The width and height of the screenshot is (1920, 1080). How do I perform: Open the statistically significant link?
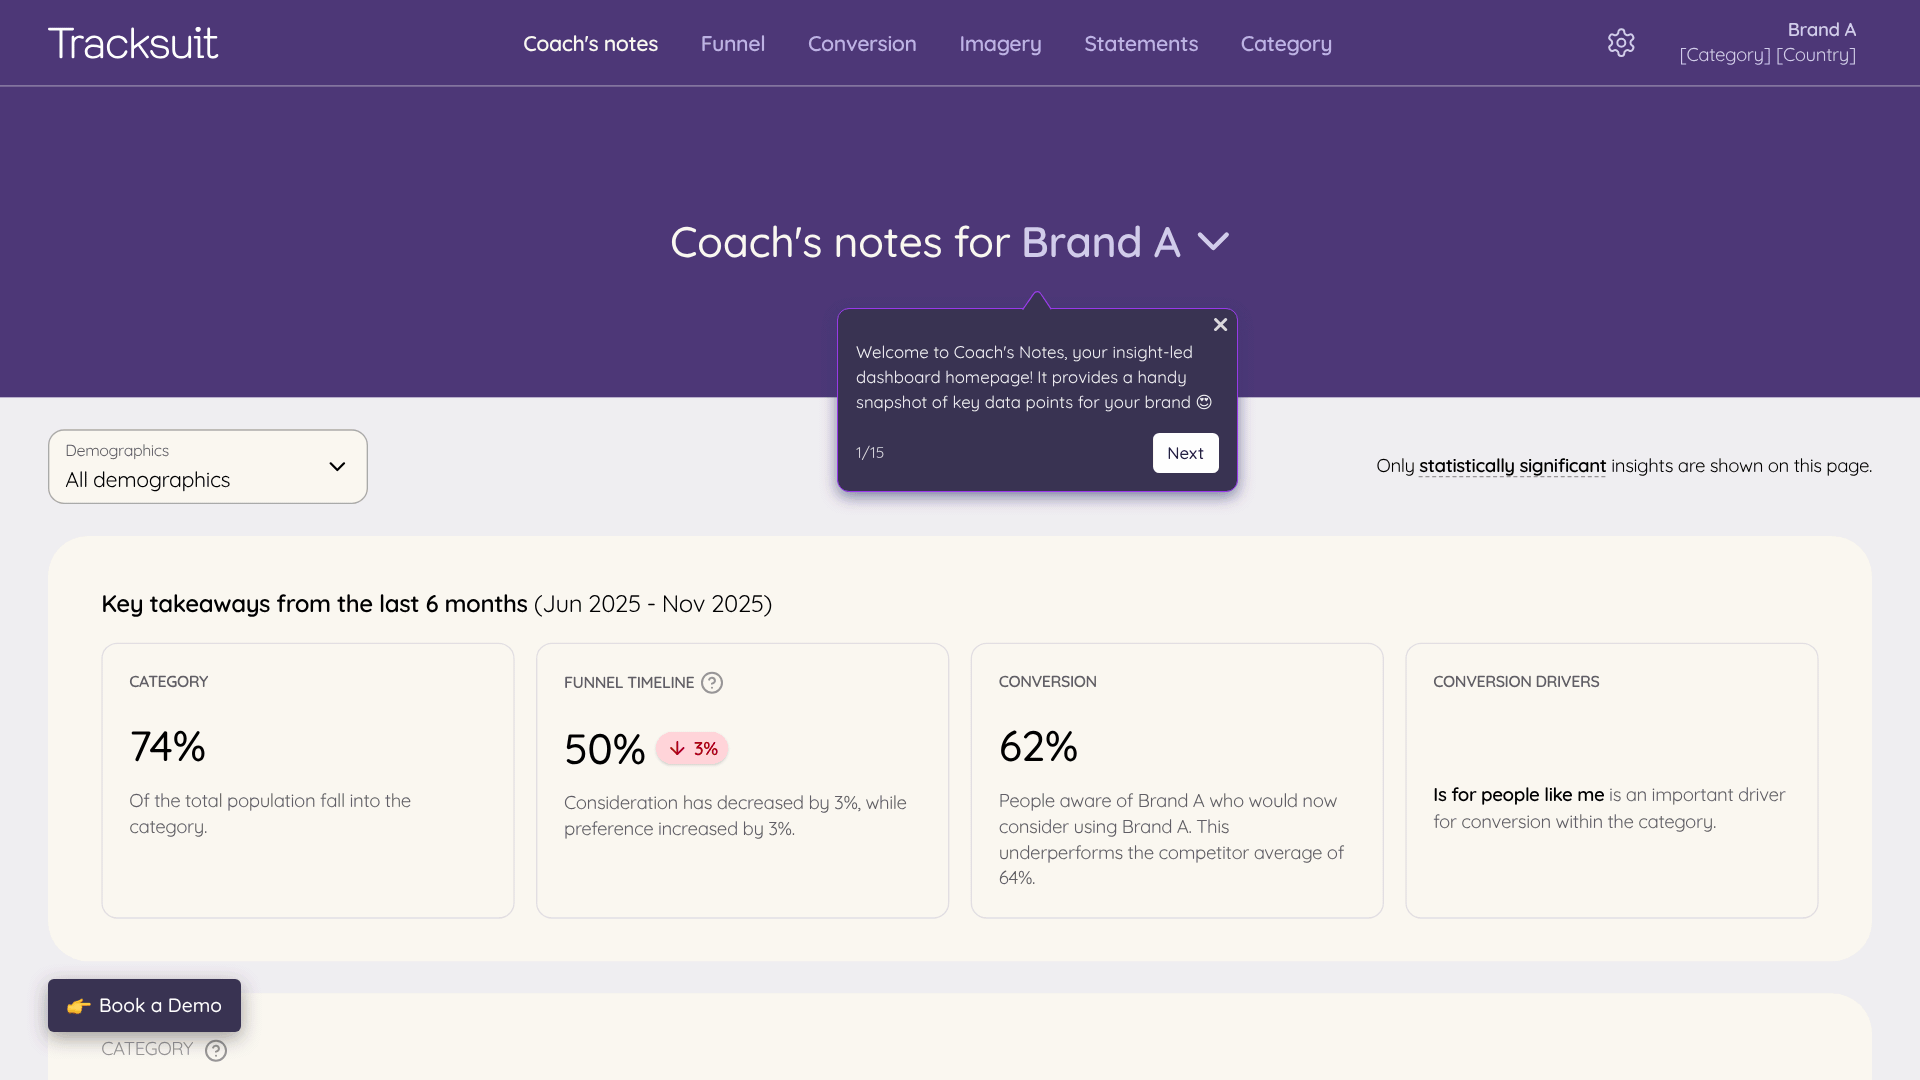click(1512, 466)
